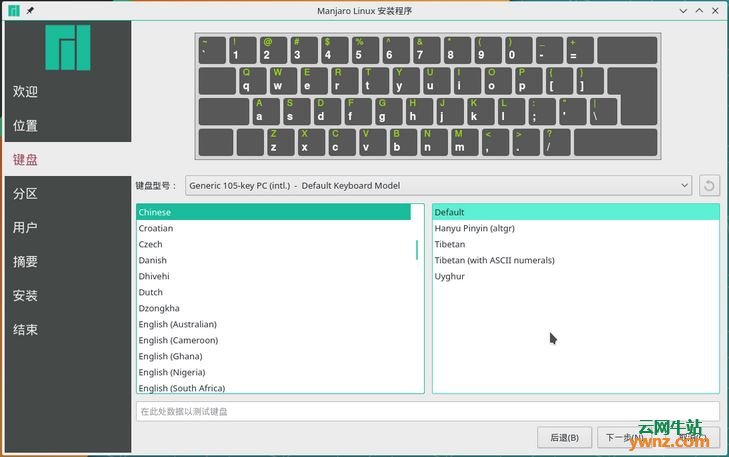This screenshot has width=729, height=457.
Task: Minimize the installer window
Action: point(683,10)
